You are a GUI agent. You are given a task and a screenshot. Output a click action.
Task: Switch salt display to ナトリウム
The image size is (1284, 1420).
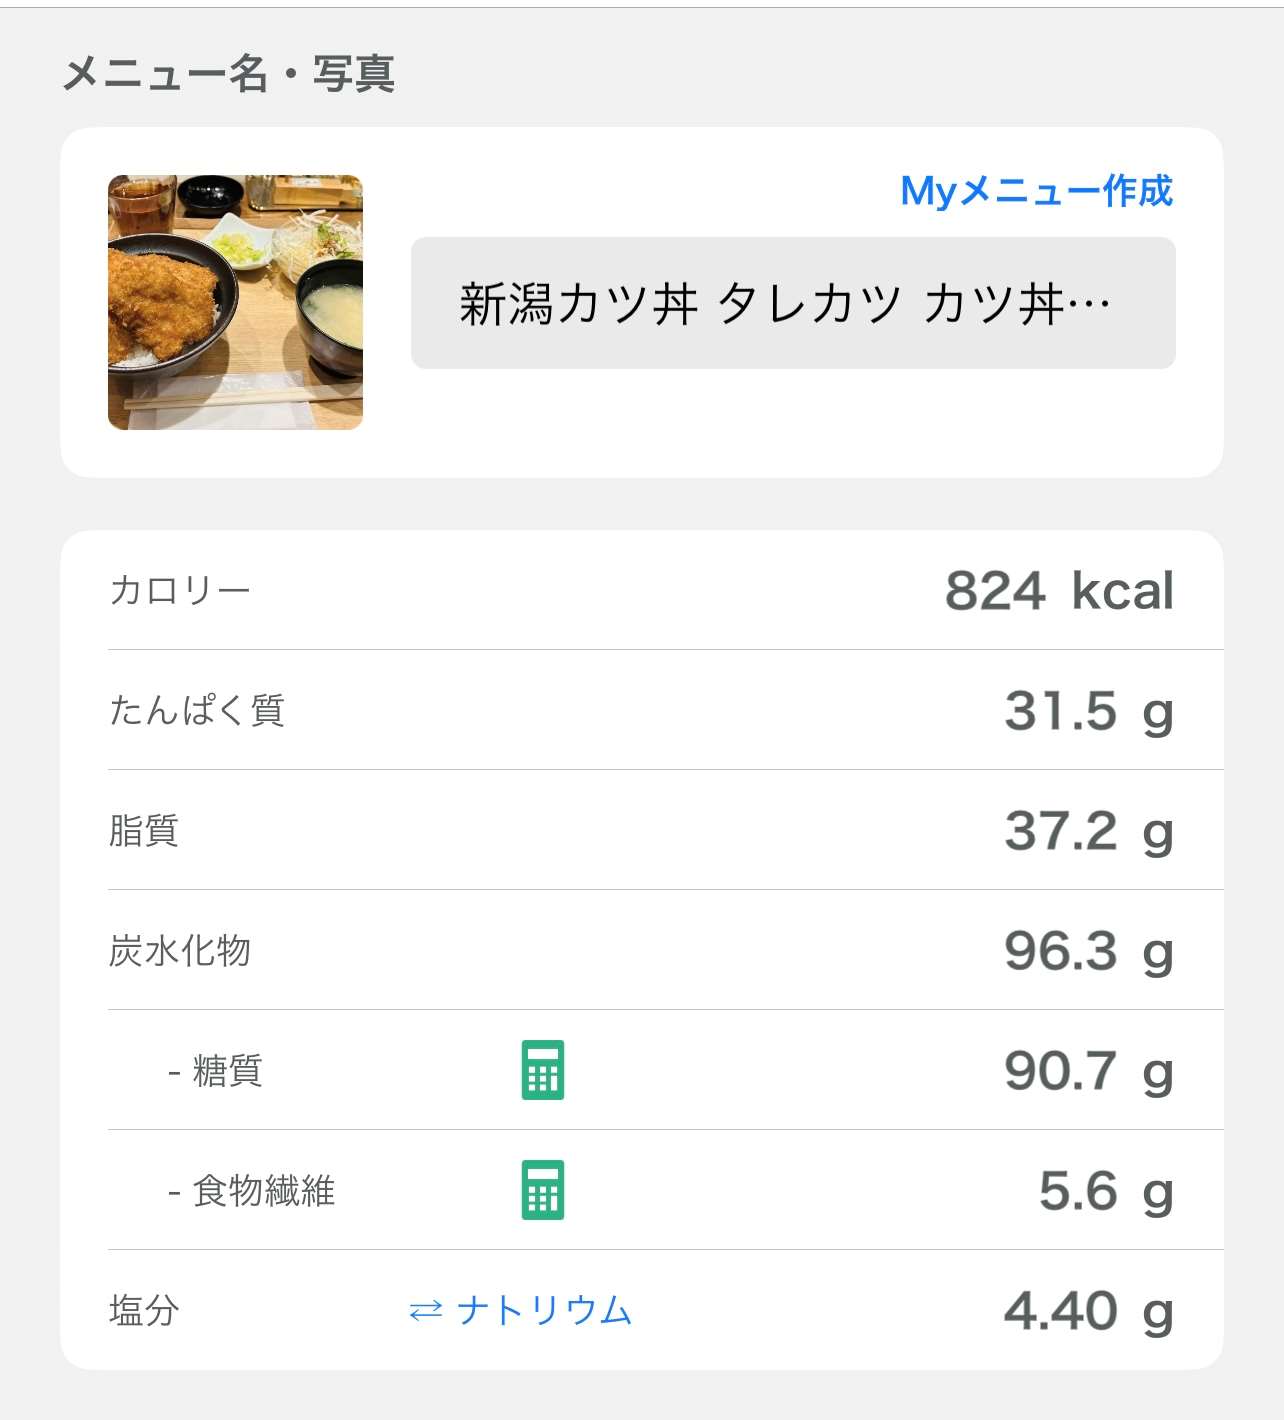pyautogui.click(x=521, y=1310)
